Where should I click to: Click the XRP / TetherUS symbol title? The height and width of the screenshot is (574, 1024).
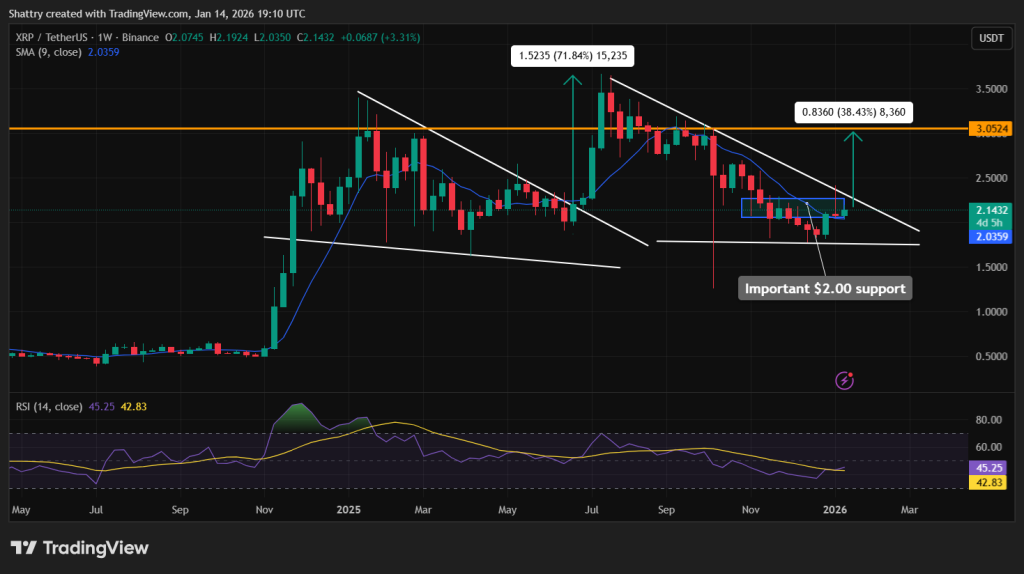(62, 37)
